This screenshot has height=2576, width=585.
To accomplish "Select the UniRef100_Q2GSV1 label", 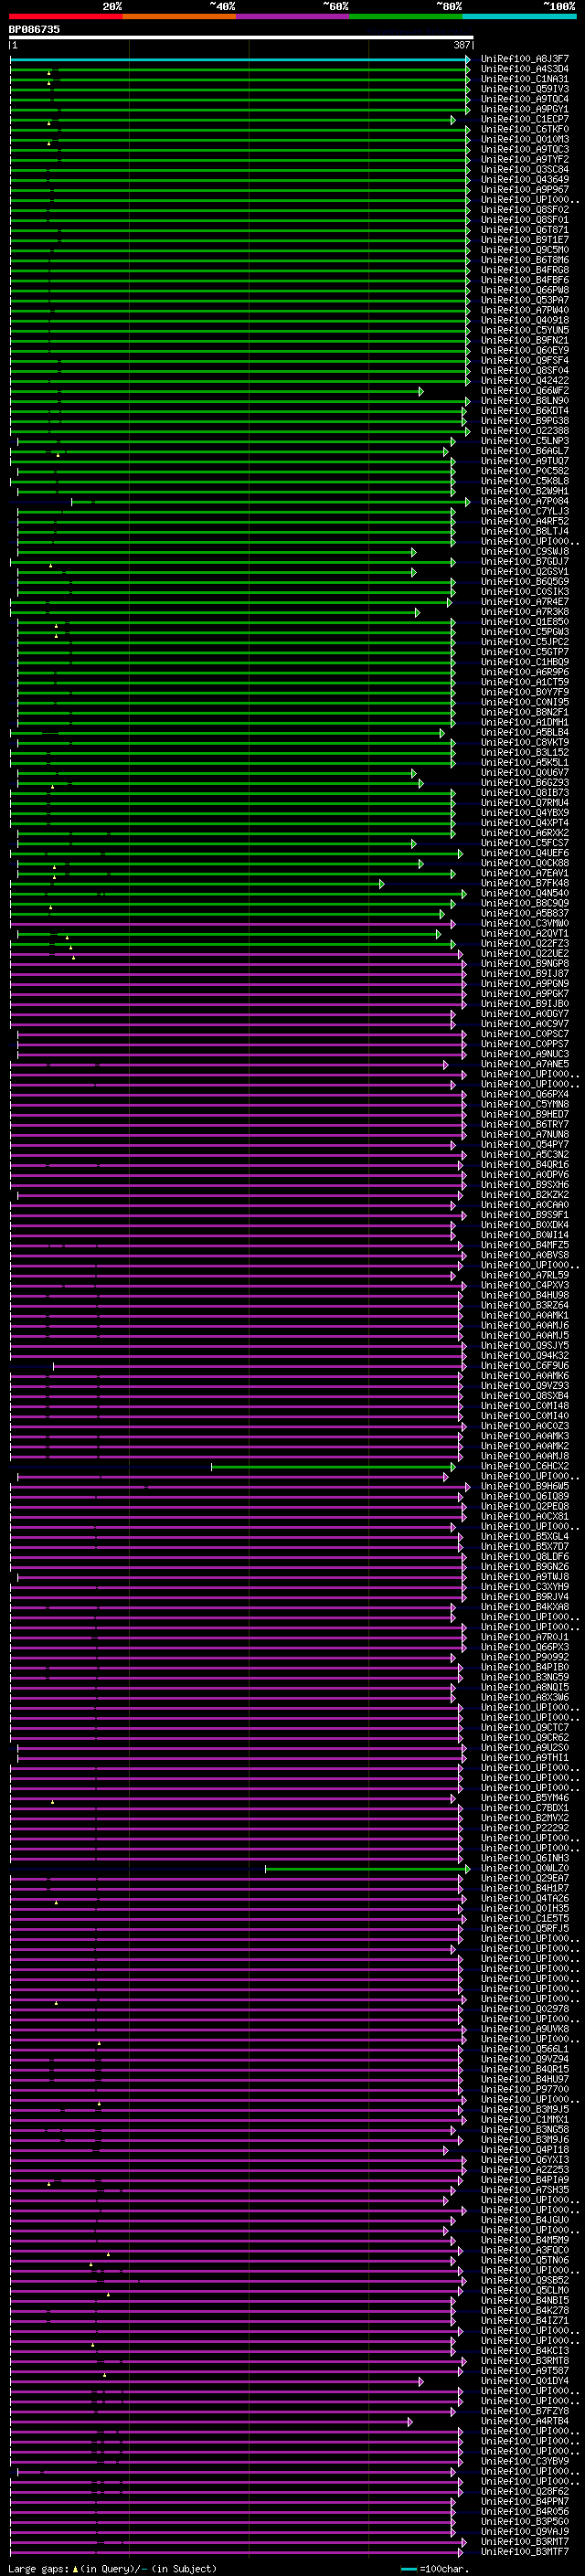I will [525, 572].
